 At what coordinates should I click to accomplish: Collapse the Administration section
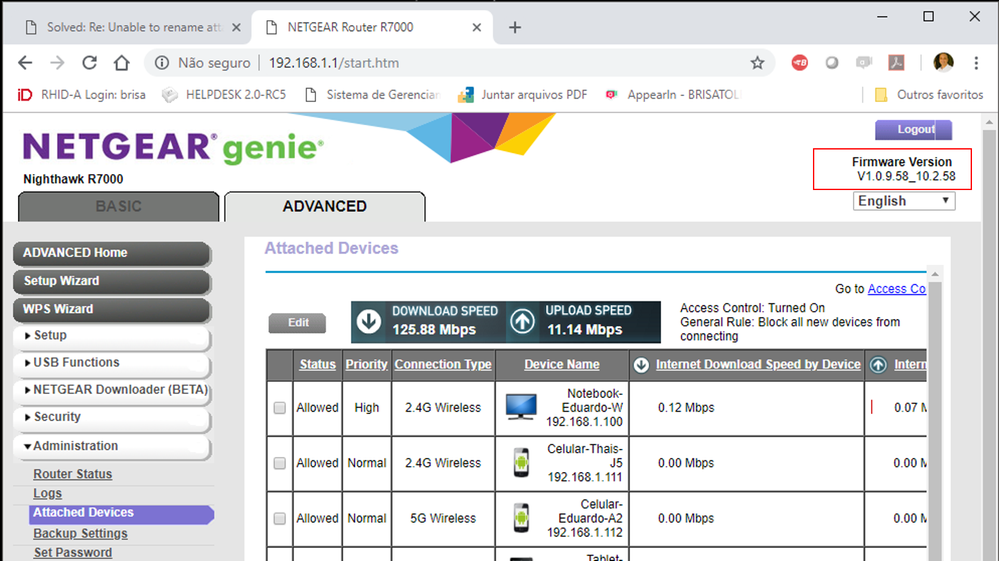(111, 446)
